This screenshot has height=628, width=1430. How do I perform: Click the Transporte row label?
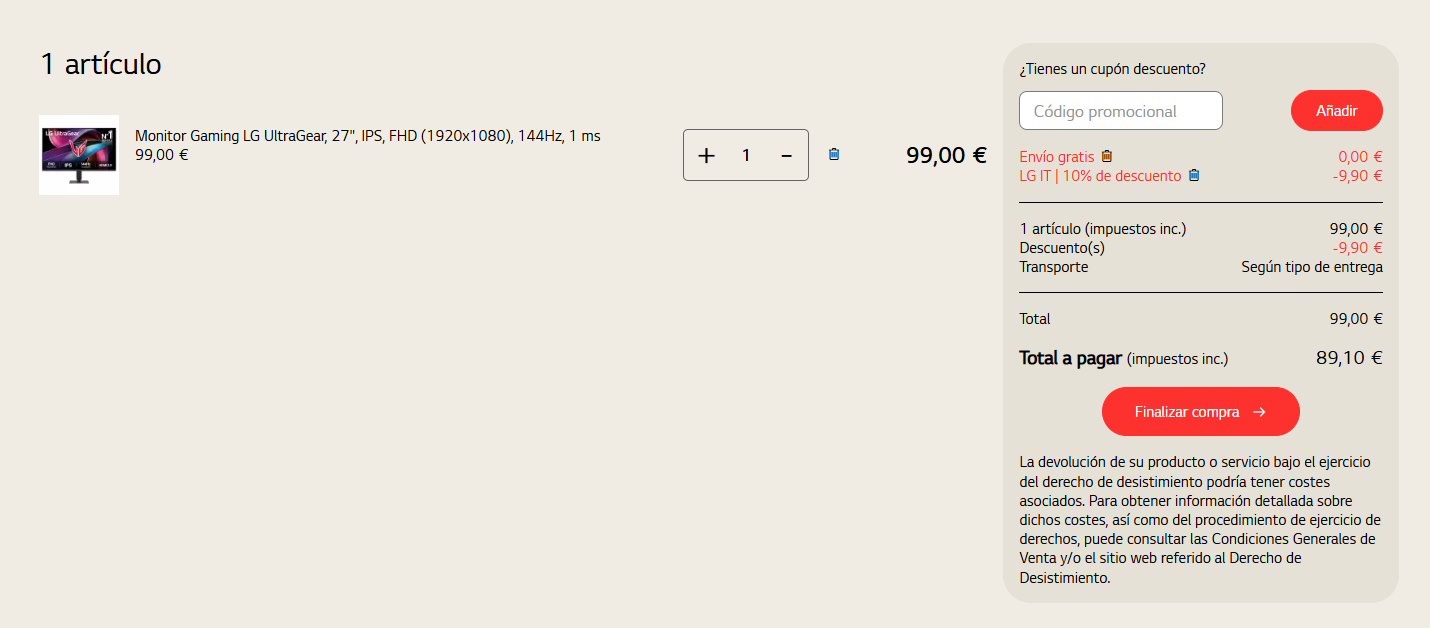pos(1053,267)
